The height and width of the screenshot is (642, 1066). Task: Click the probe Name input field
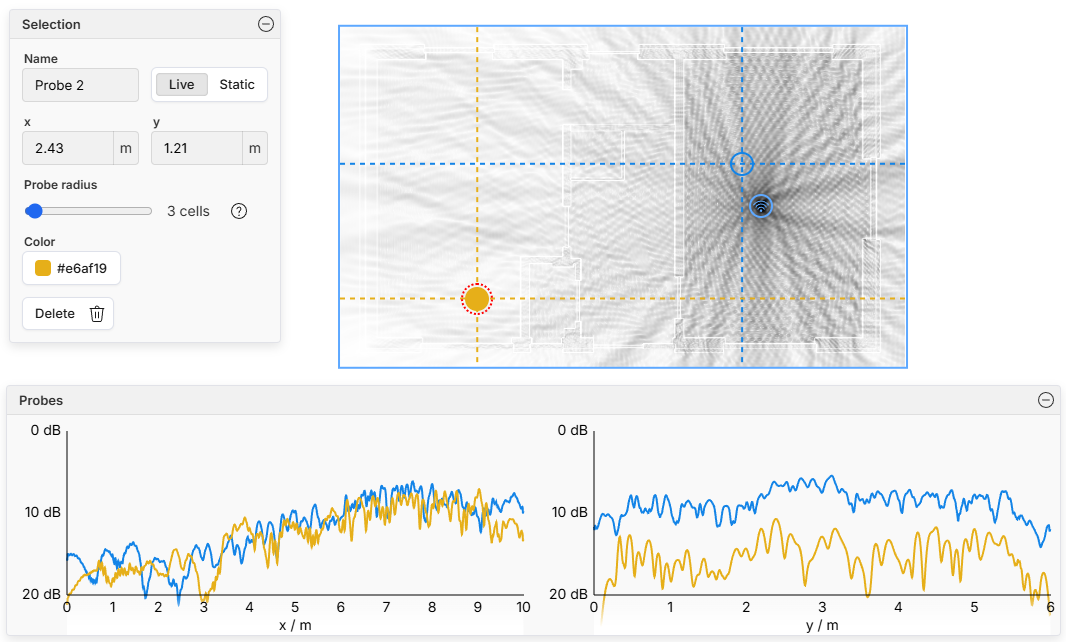pos(81,85)
